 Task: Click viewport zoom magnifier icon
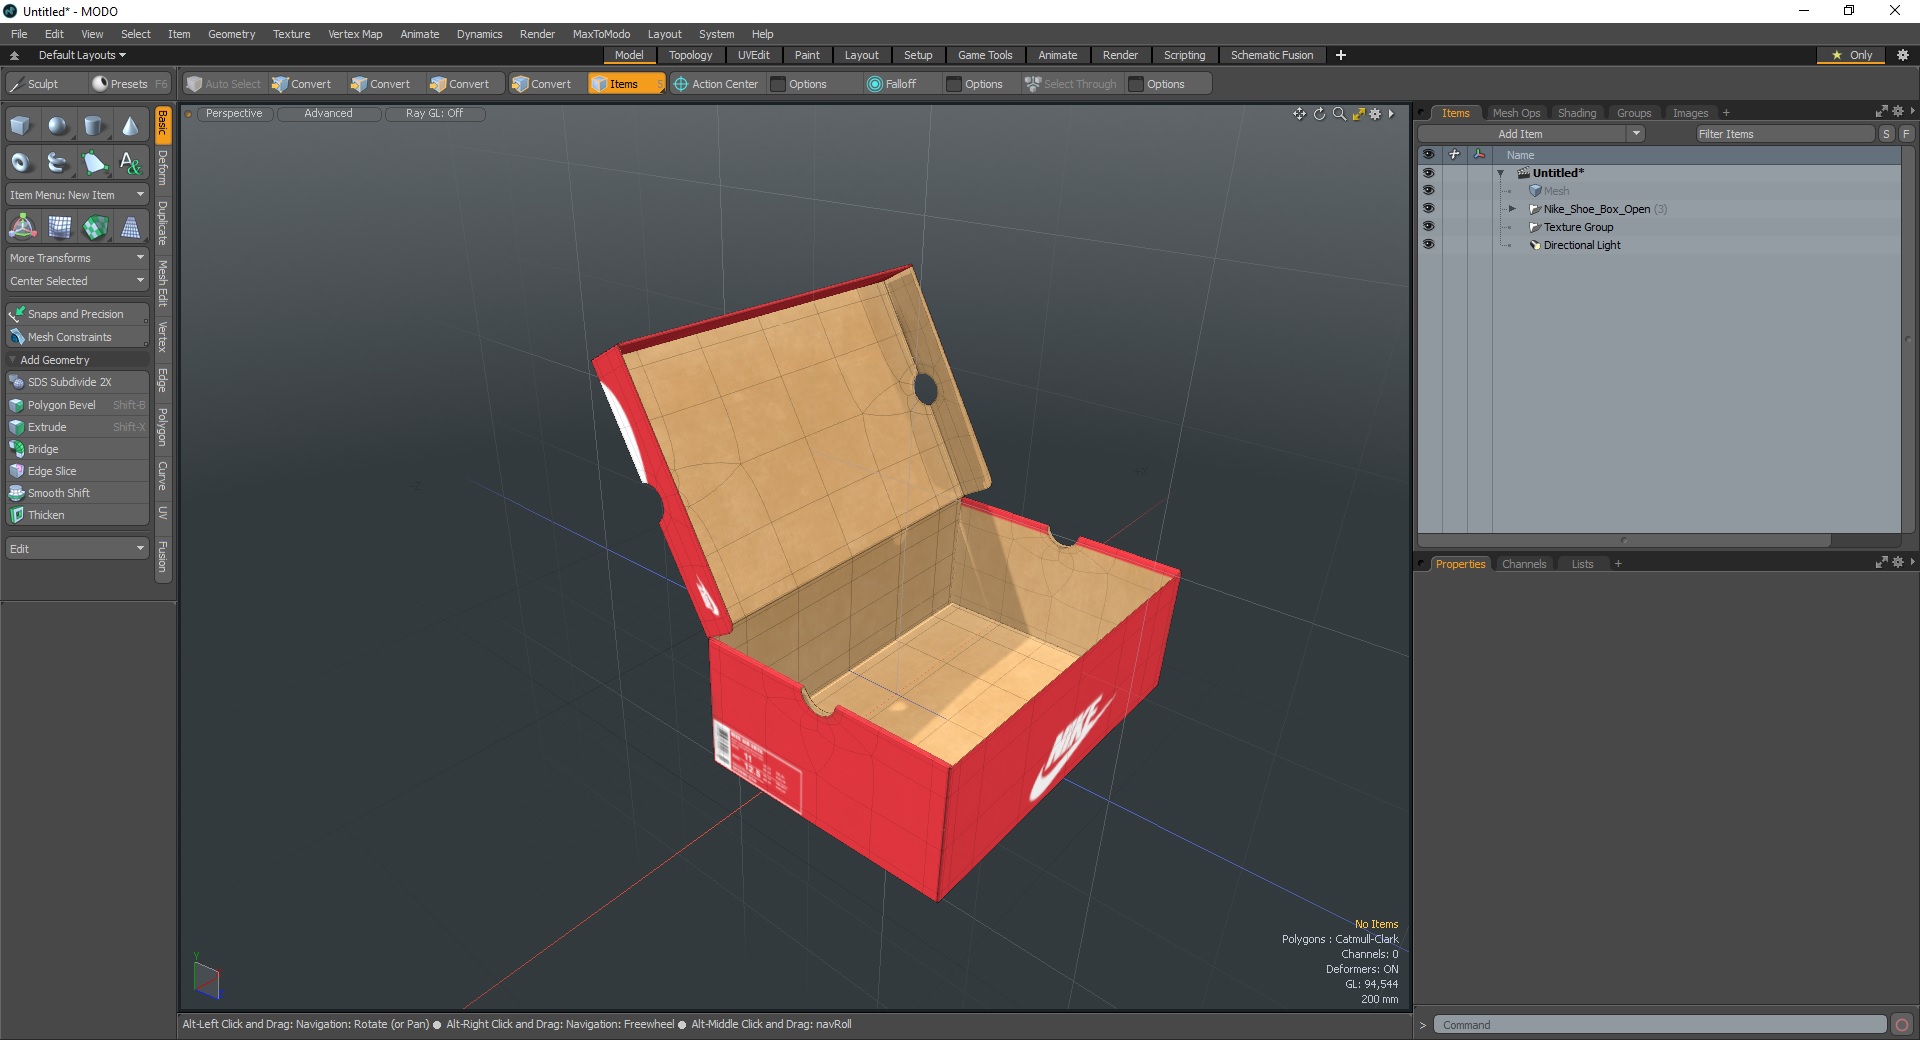coord(1339,114)
